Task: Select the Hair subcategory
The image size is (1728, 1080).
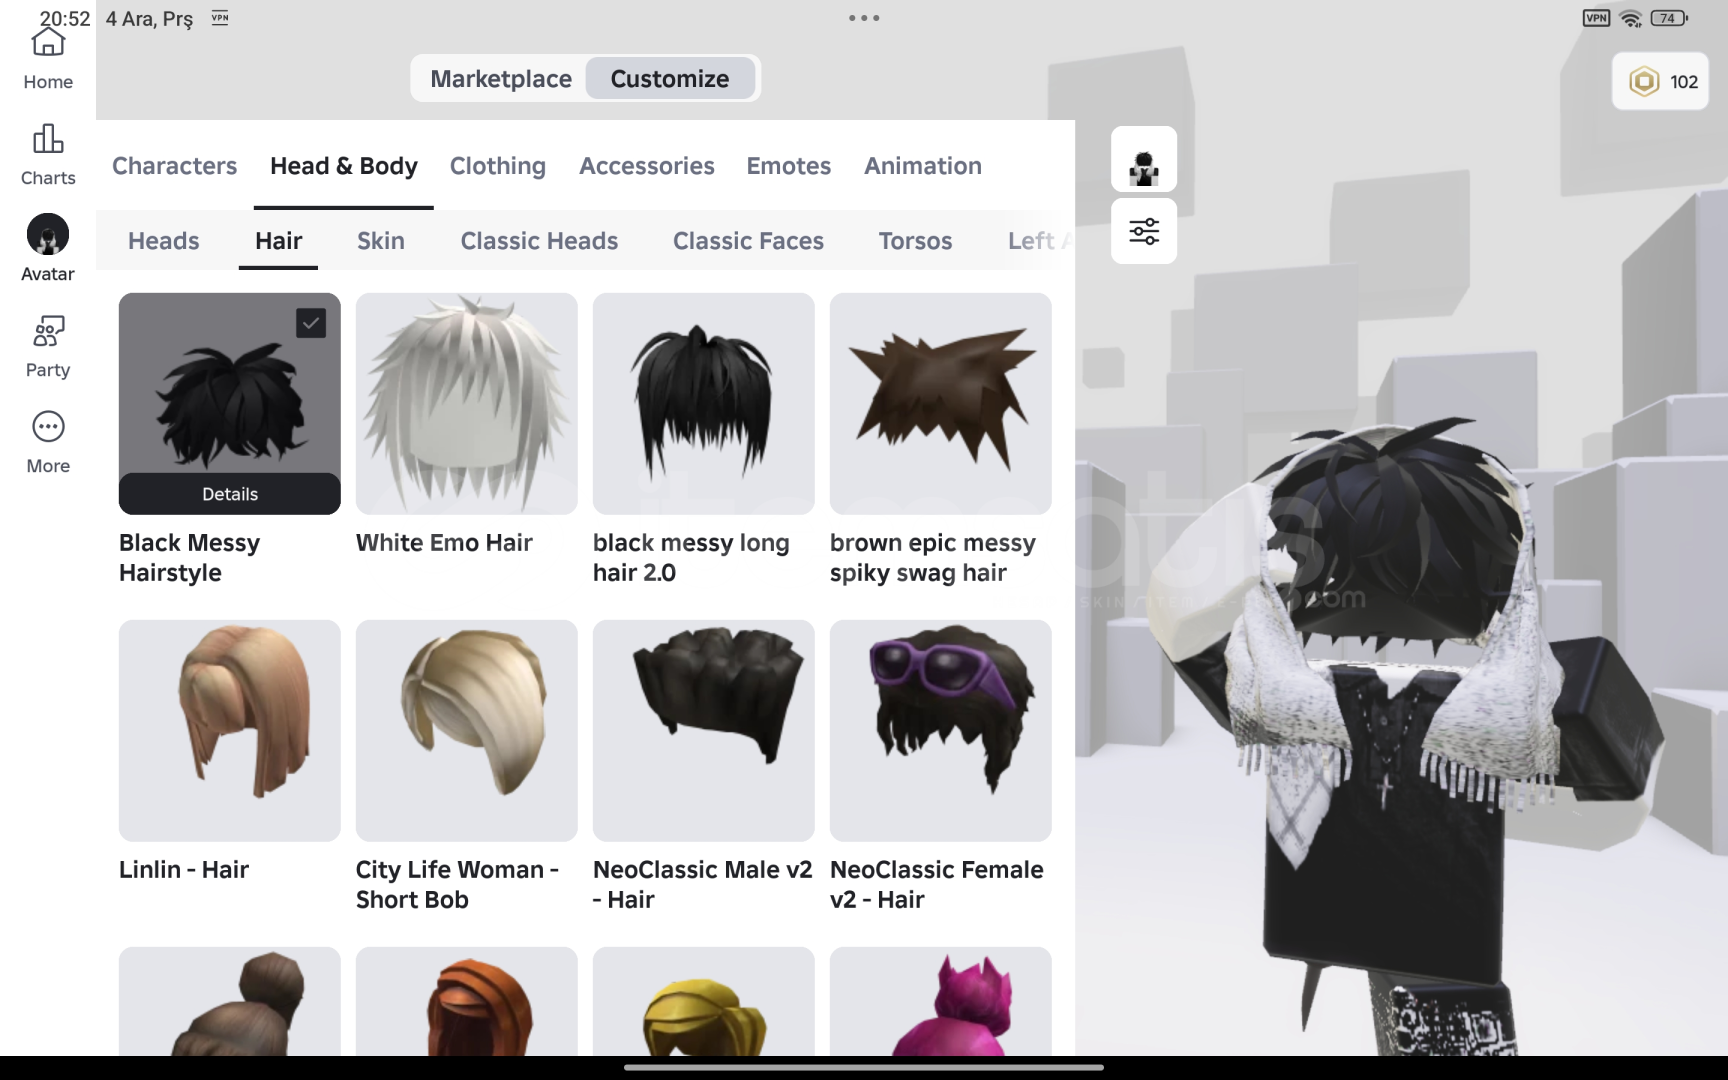Action: pos(279,241)
